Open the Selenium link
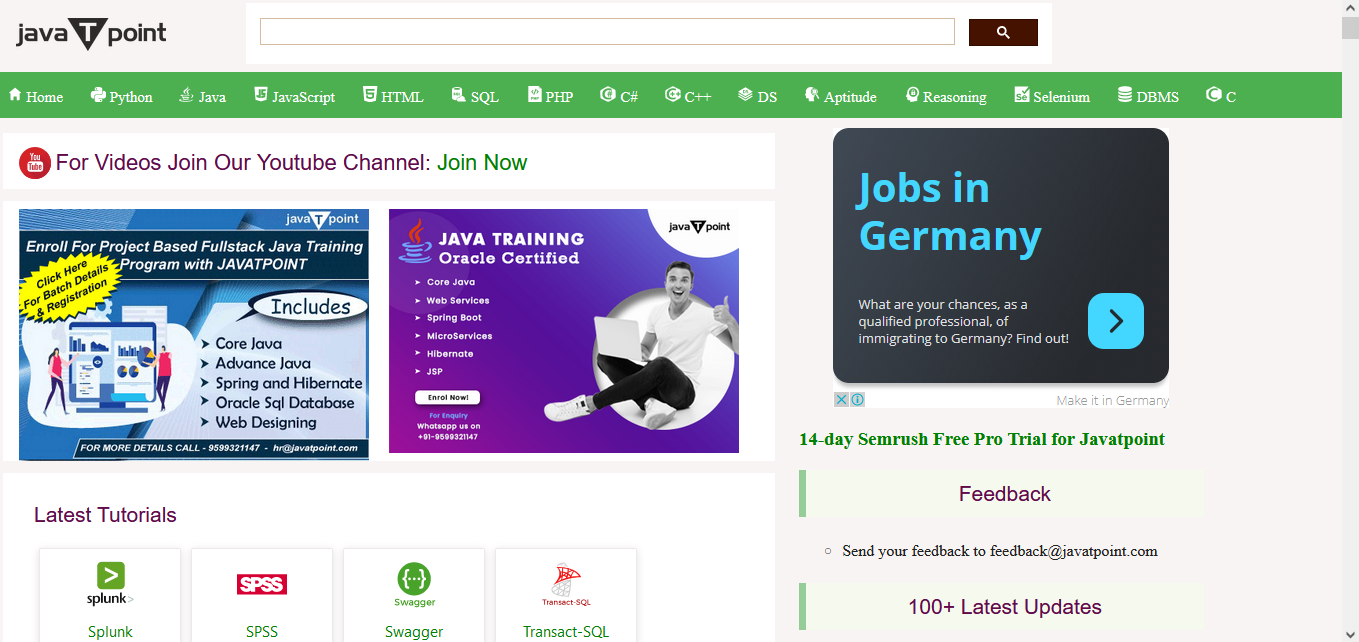 tap(1061, 97)
